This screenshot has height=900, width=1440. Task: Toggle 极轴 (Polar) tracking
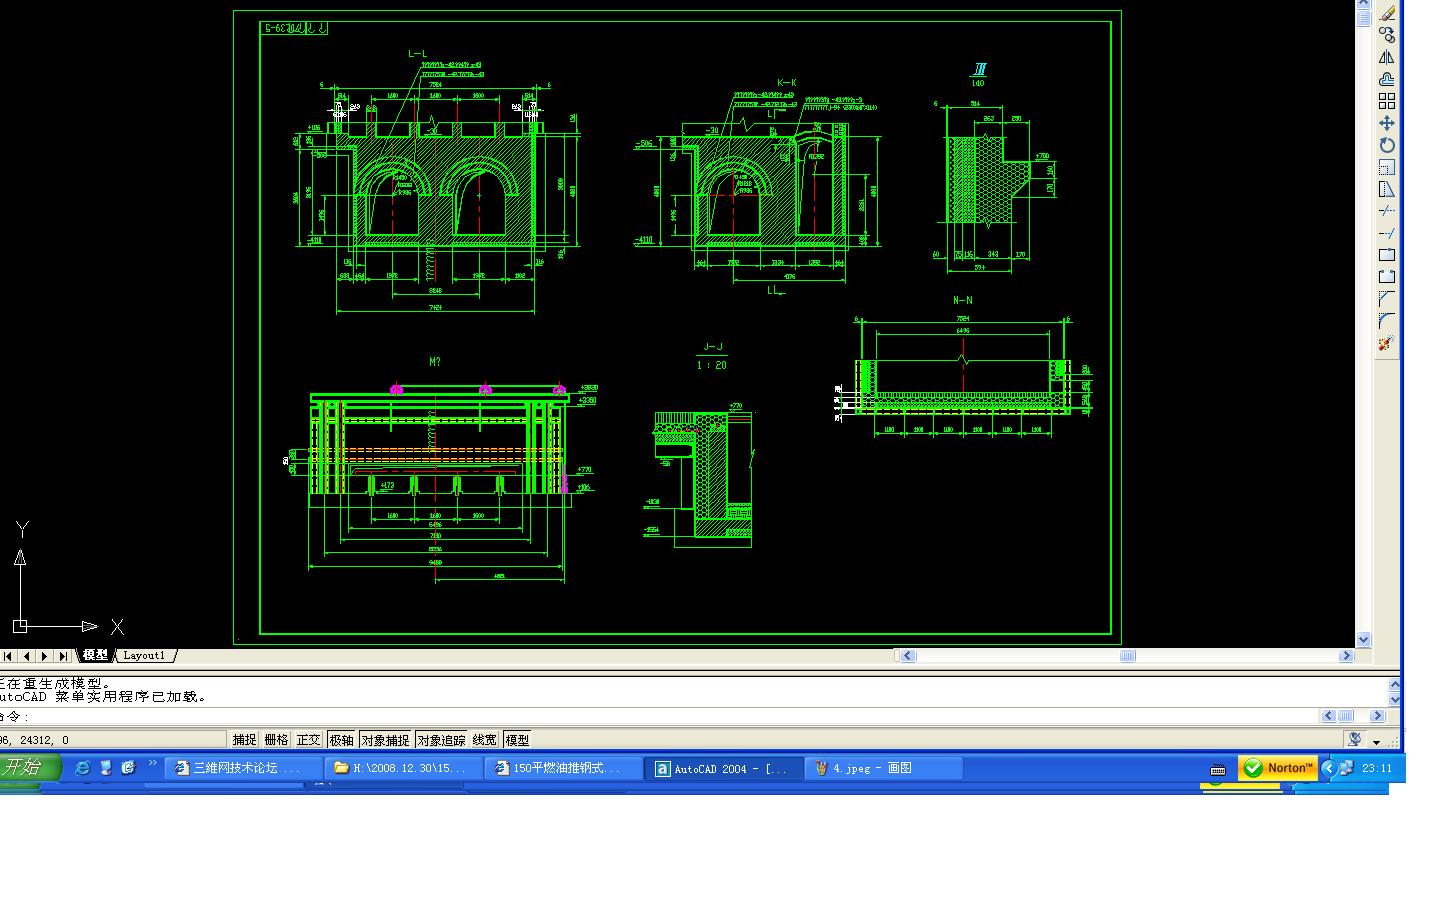(341, 740)
